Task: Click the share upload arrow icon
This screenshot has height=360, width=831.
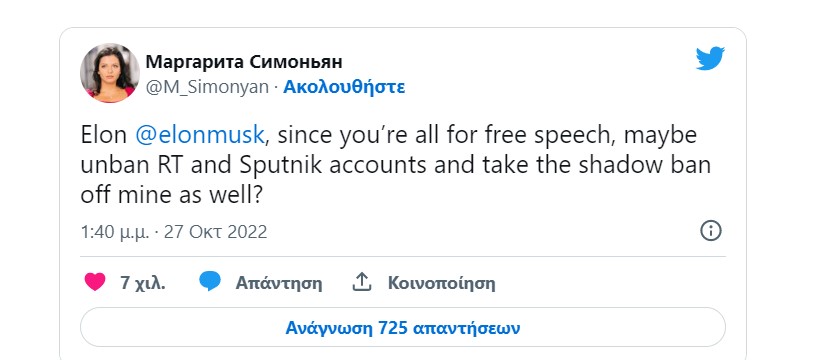Action: coord(361,282)
